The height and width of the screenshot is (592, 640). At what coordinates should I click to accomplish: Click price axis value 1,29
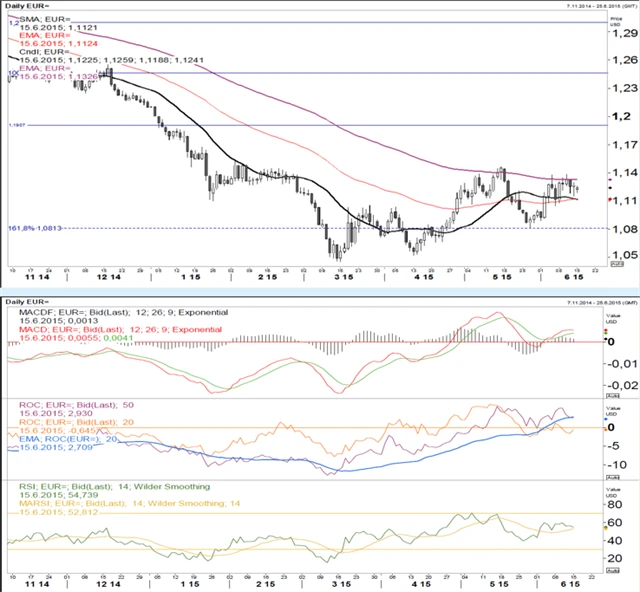[623, 33]
